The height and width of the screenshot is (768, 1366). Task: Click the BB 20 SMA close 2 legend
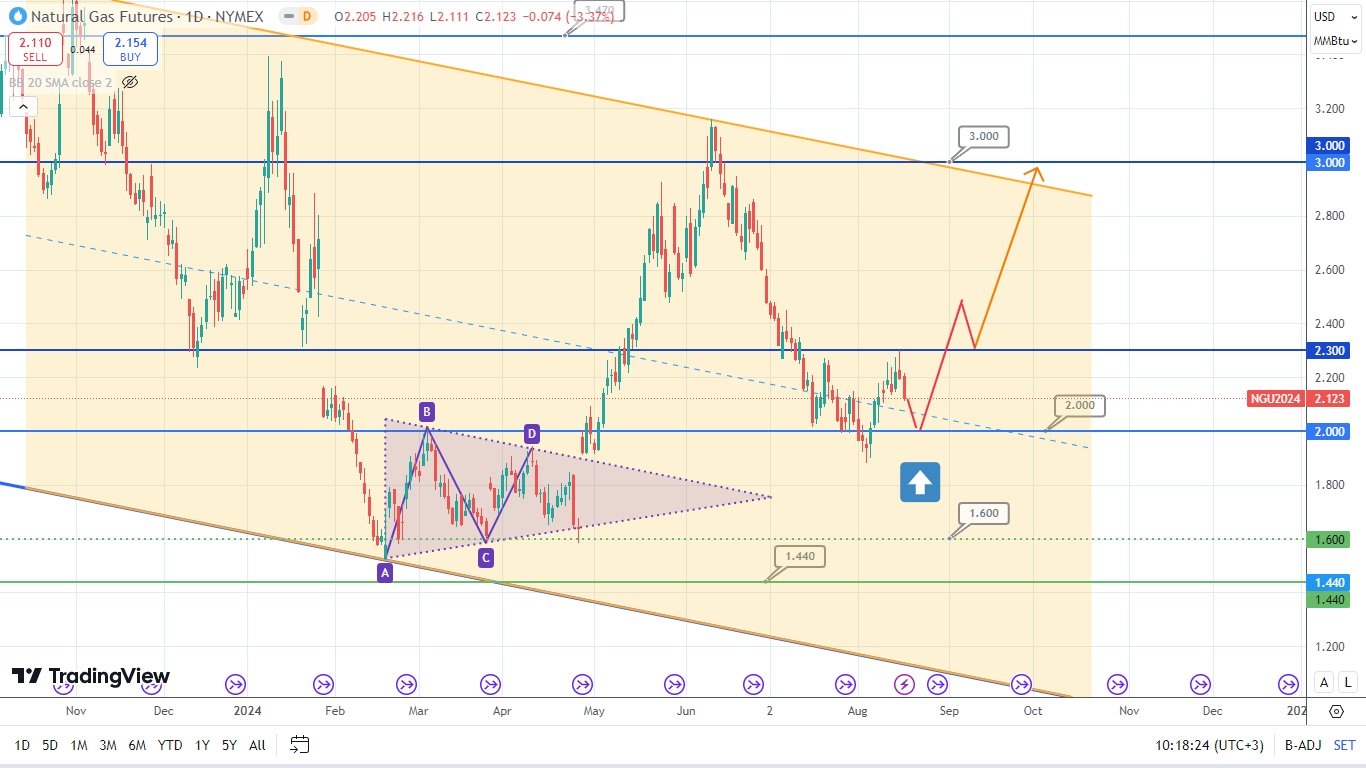[x=61, y=82]
